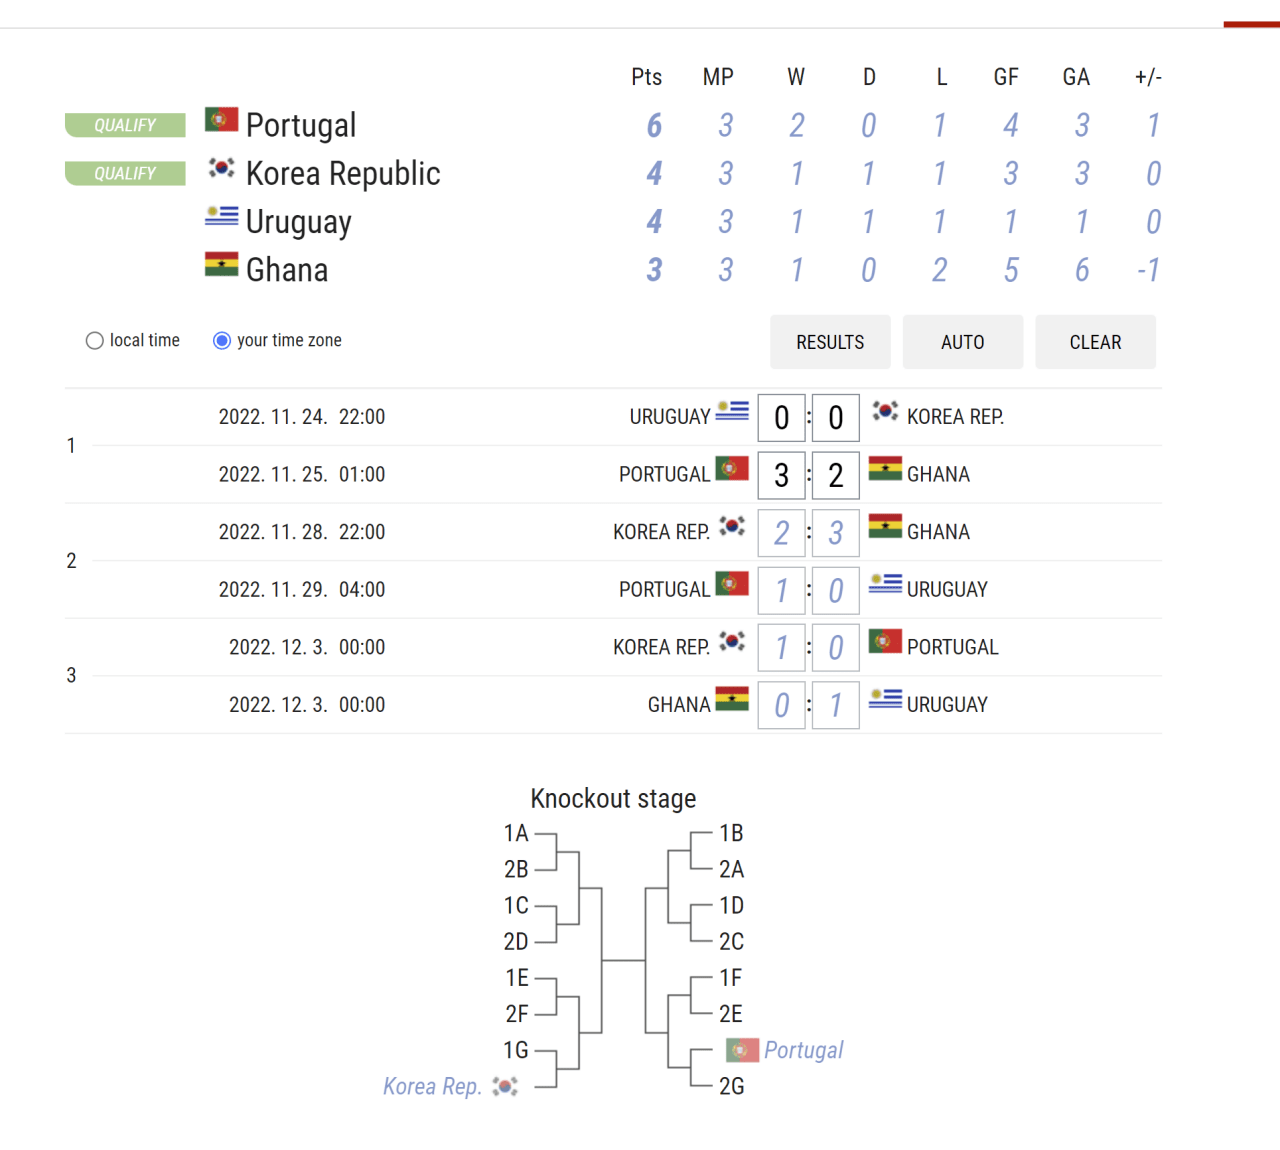Click the 1F slot in bracket
1280x1150 pixels.
click(x=731, y=978)
